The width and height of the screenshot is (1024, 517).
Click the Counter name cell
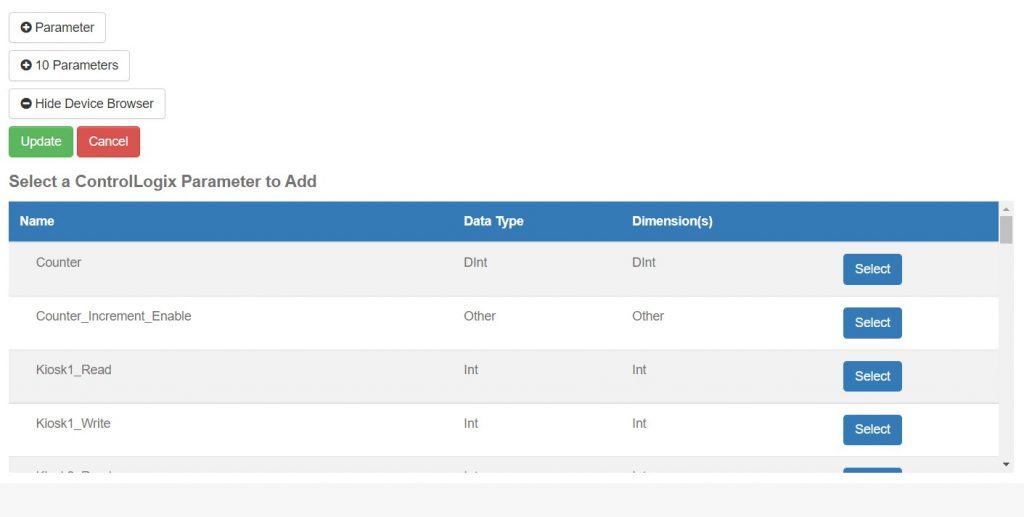[59, 262]
